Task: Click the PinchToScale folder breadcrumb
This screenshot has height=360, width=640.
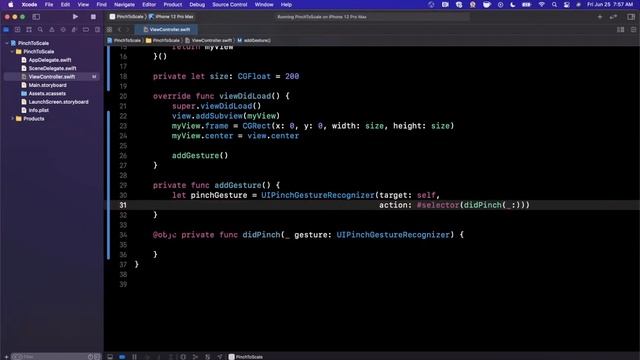Action: (163, 40)
